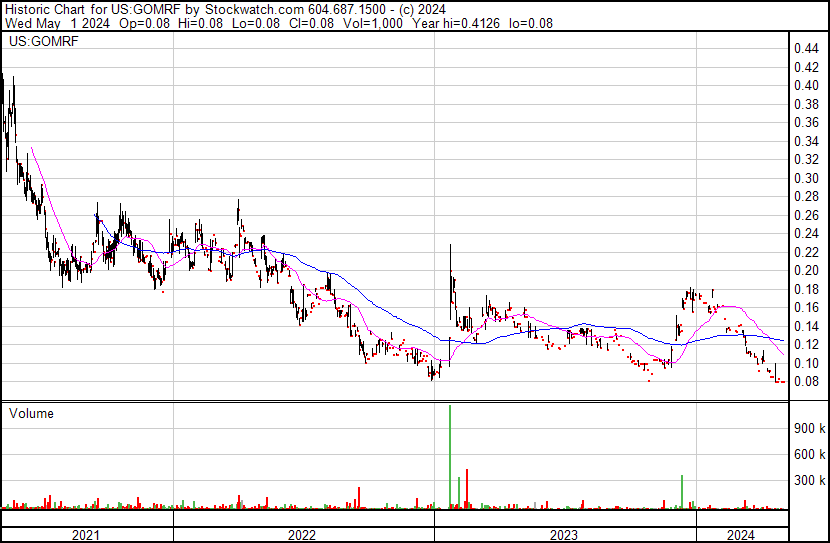Select the 2021 year on the time axis
The width and height of the screenshot is (830, 543).
click(x=86, y=535)
